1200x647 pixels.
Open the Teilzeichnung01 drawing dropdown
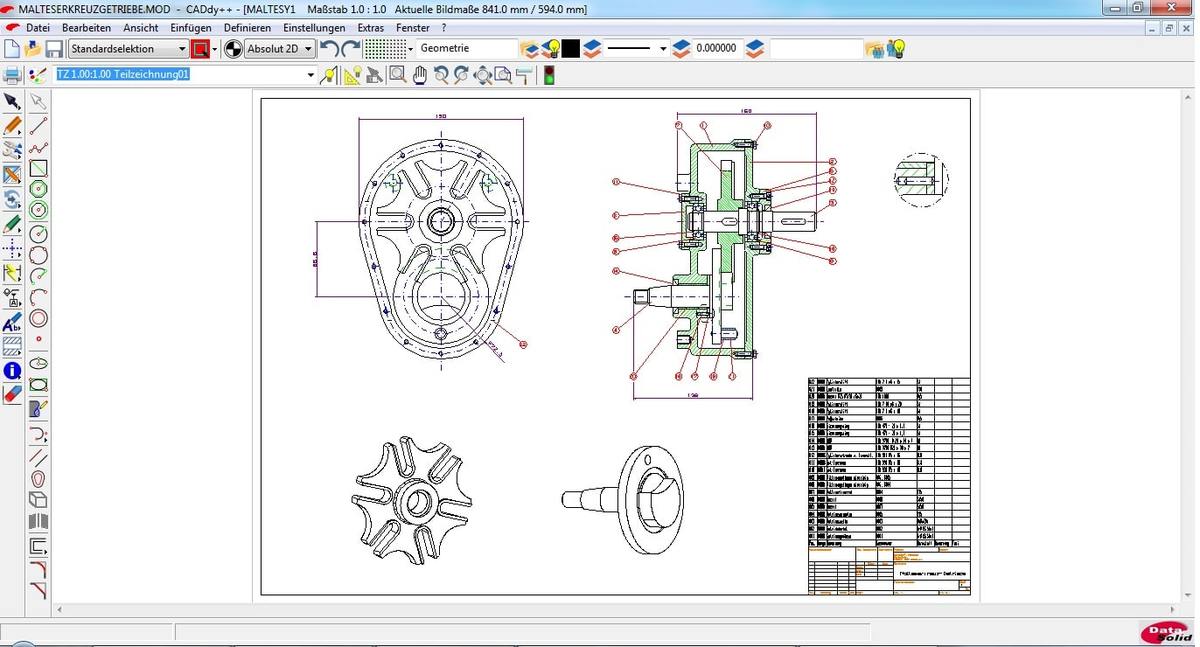pos(310,75)
